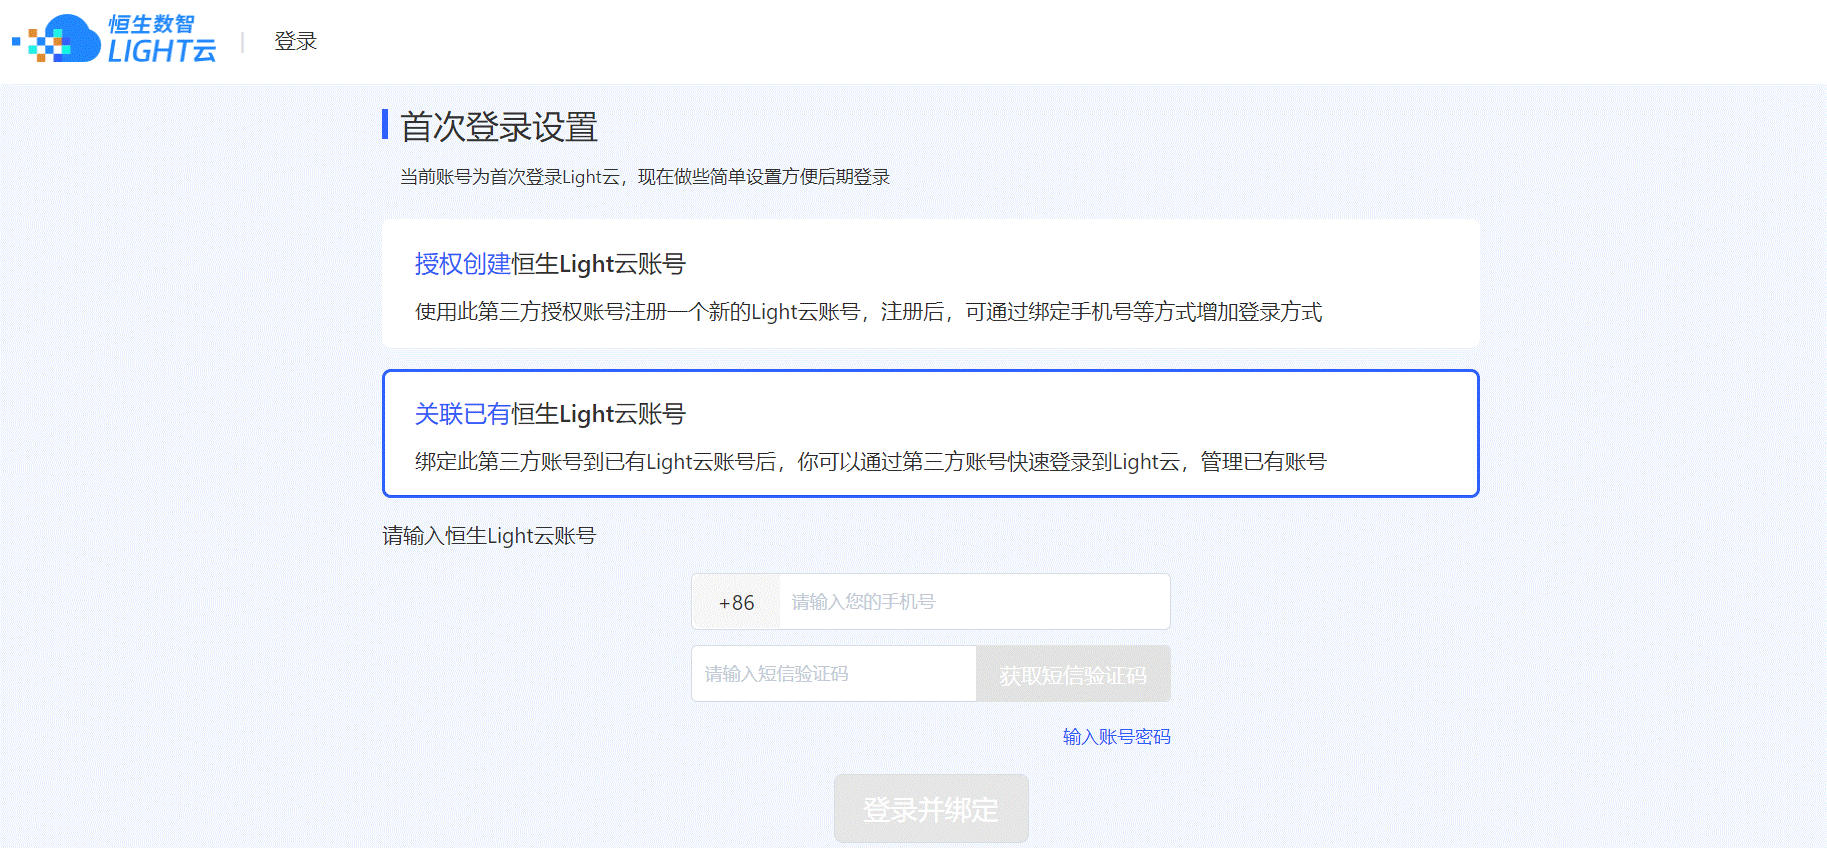Click the 登录并绑定 button
Viewport: 1827px width, 848px height.
[931, 809]
